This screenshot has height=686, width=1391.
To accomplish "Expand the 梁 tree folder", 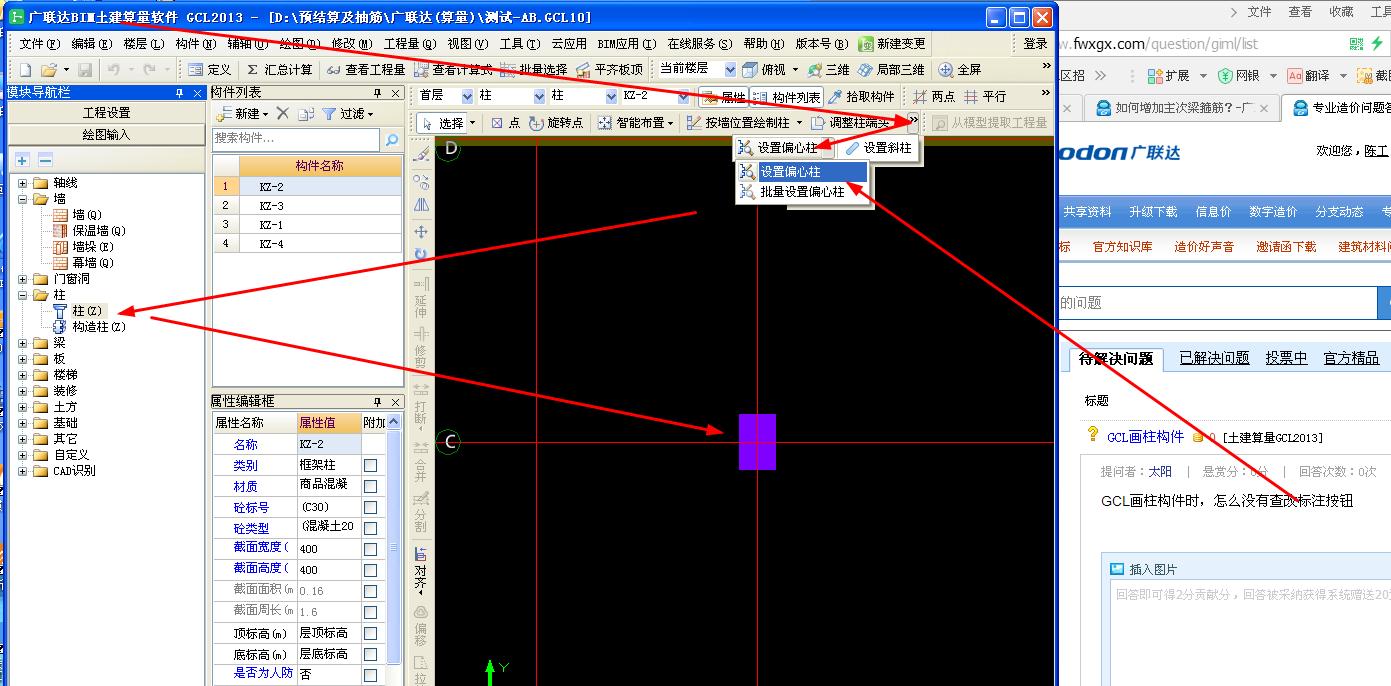I will 23,343.
